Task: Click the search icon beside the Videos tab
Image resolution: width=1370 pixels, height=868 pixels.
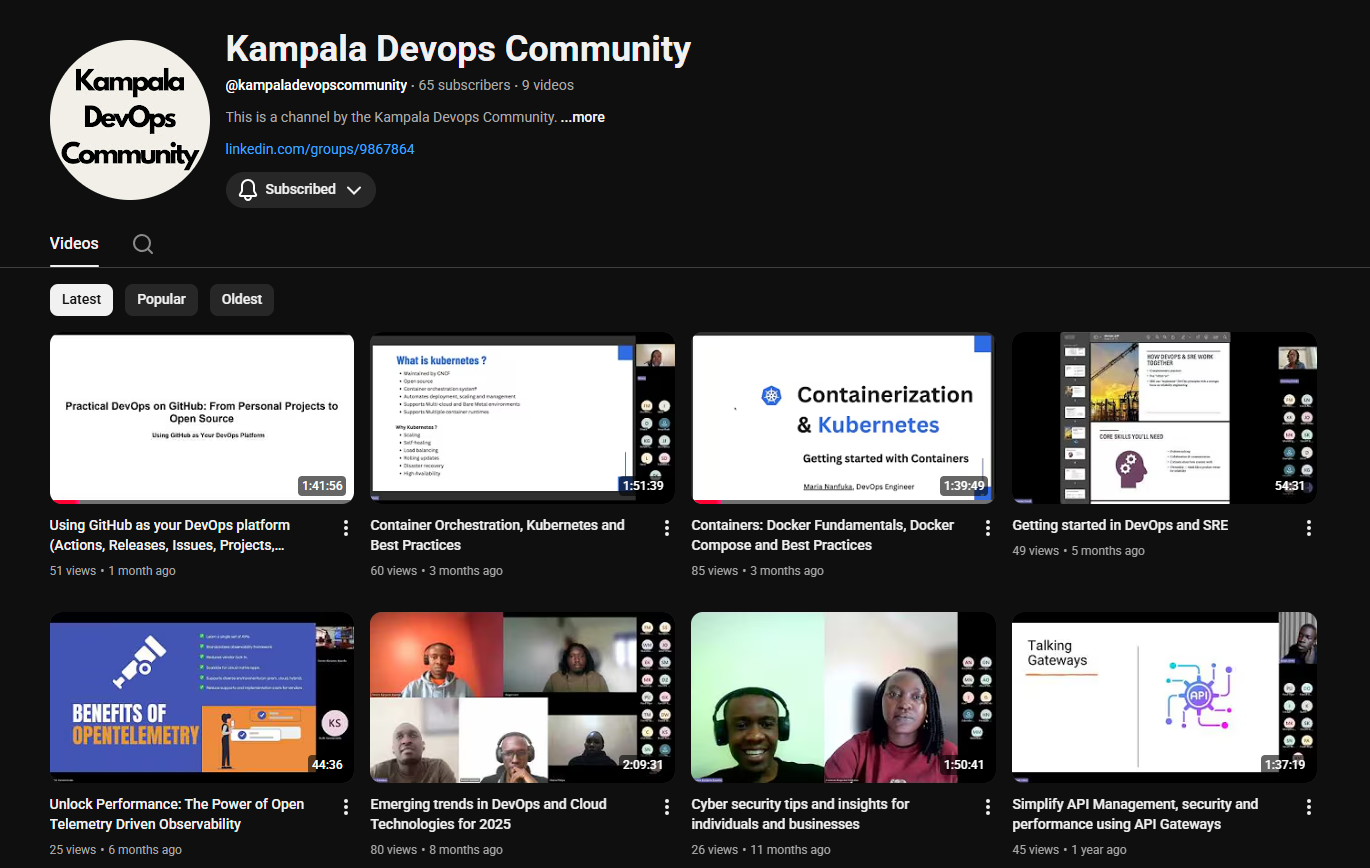Action: coord(142,243)
